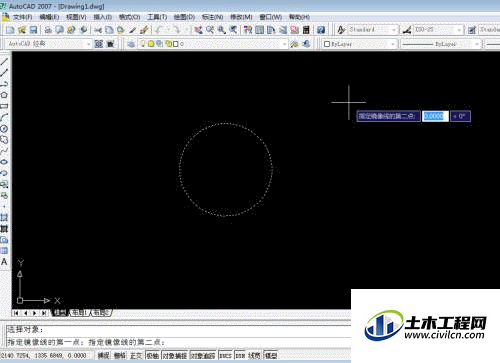Activate the Zoom realtime magnifier icon
This screenshot has width=500, height=363.
[x=210, y=30]
